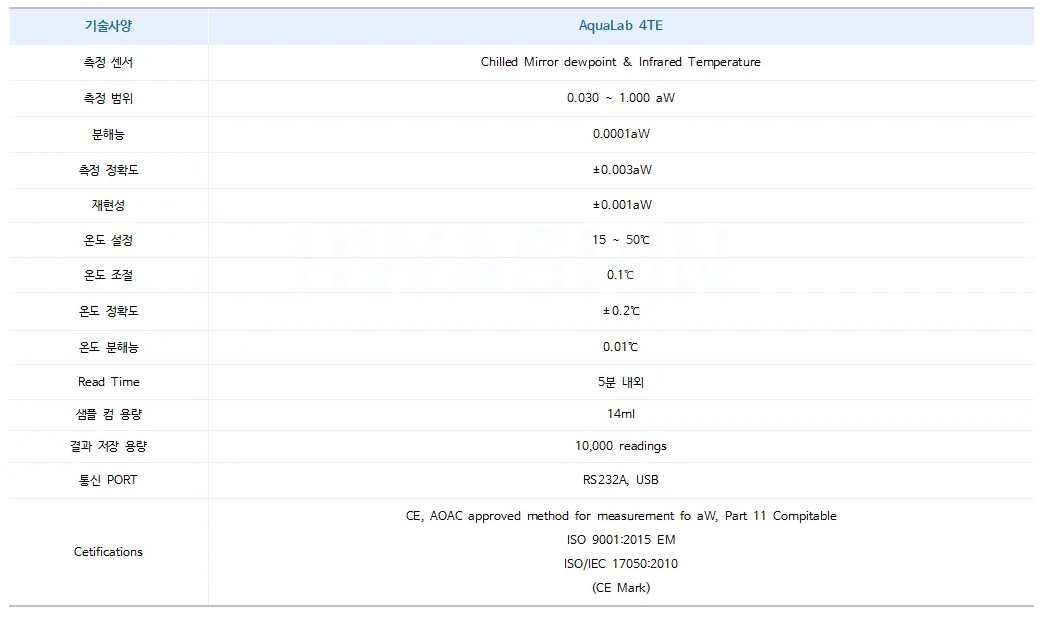Select the '온도 설정' row label
1049x618 pixels.
pos(108,240)
